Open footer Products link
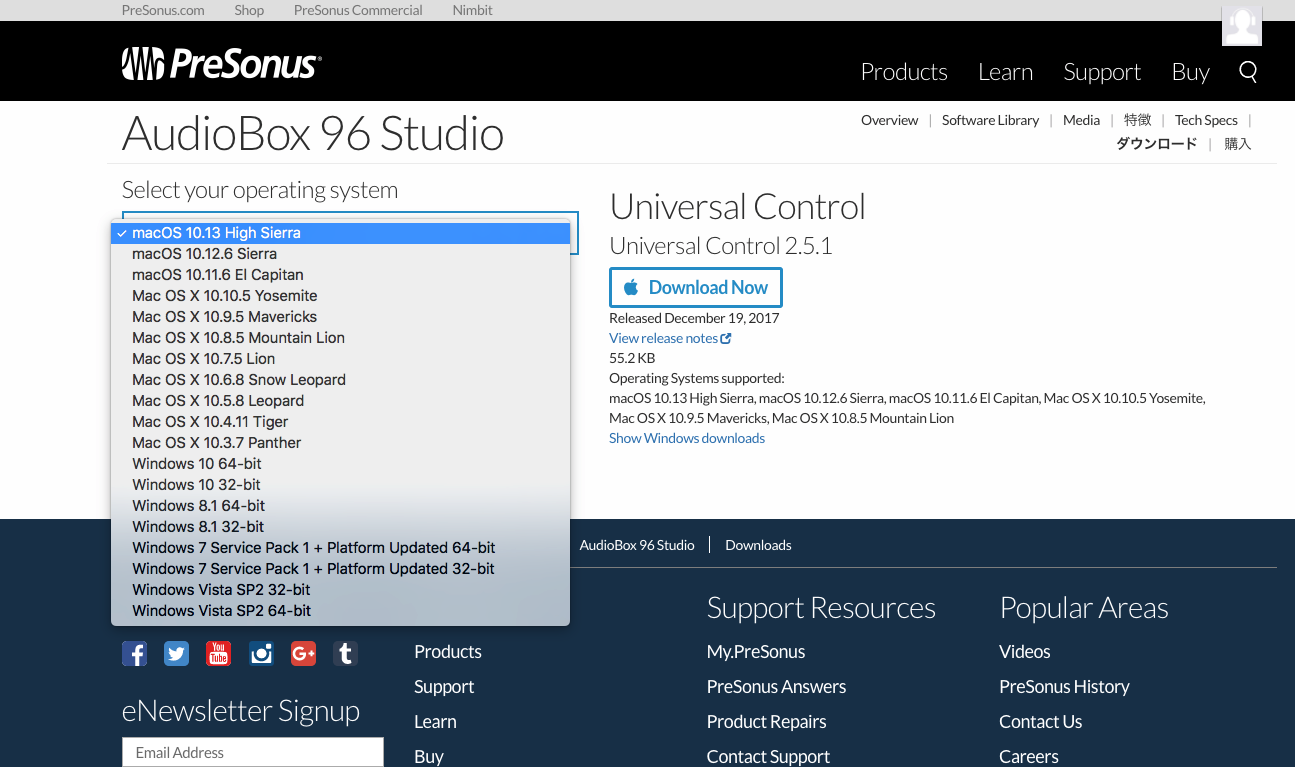The width and height of the screenshot is (1295, 767). (x=448, y=652)
